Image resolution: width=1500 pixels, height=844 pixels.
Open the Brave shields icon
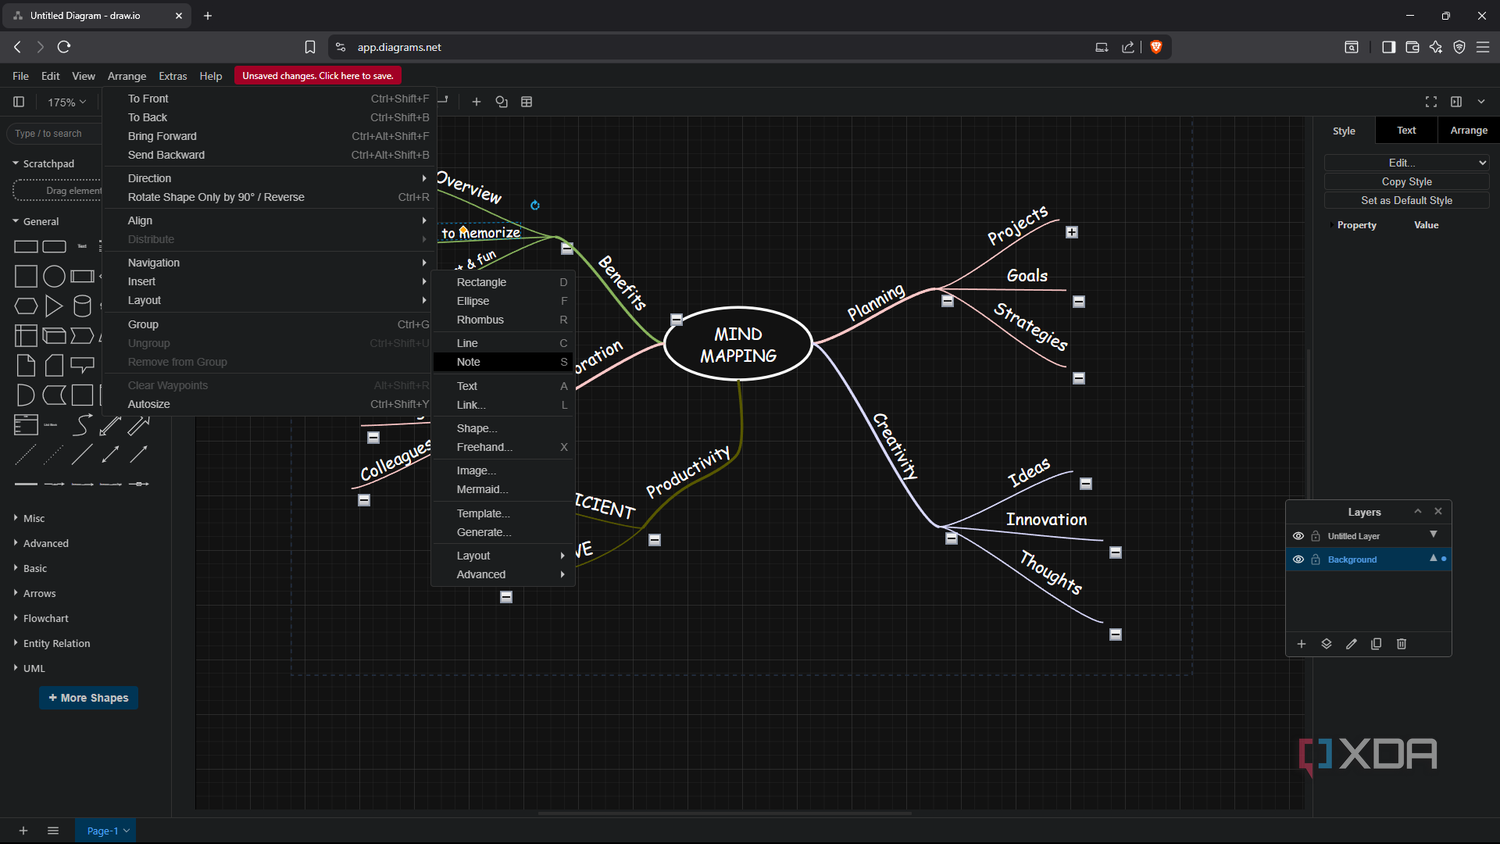click(x=1156, y=47)
